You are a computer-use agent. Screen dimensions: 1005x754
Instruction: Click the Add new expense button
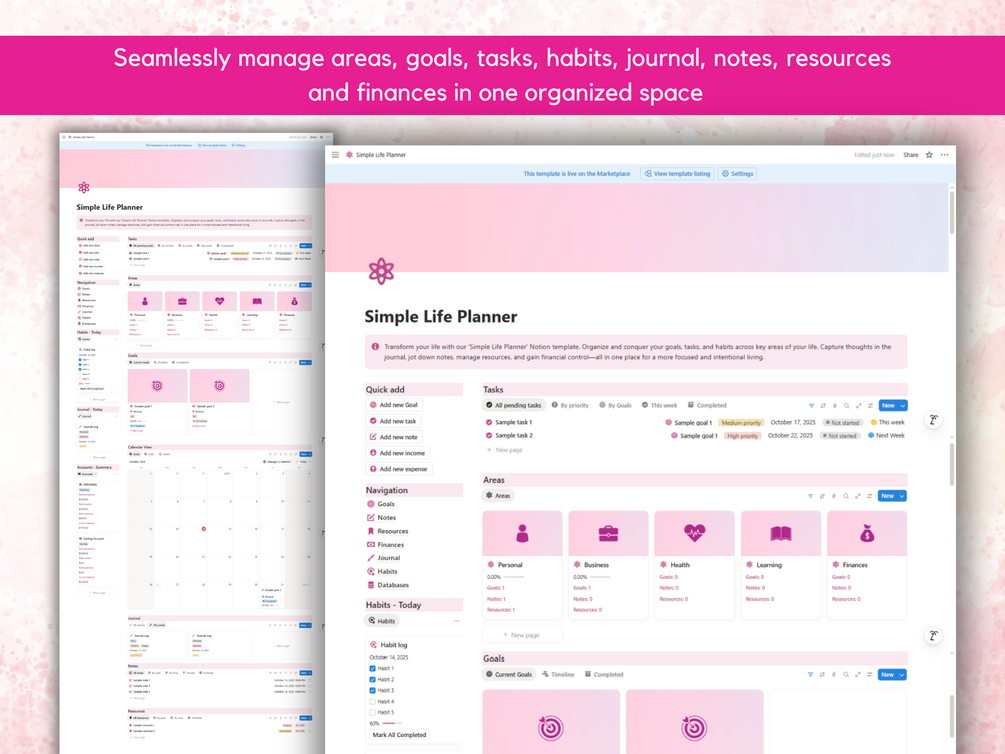(398, 469)
